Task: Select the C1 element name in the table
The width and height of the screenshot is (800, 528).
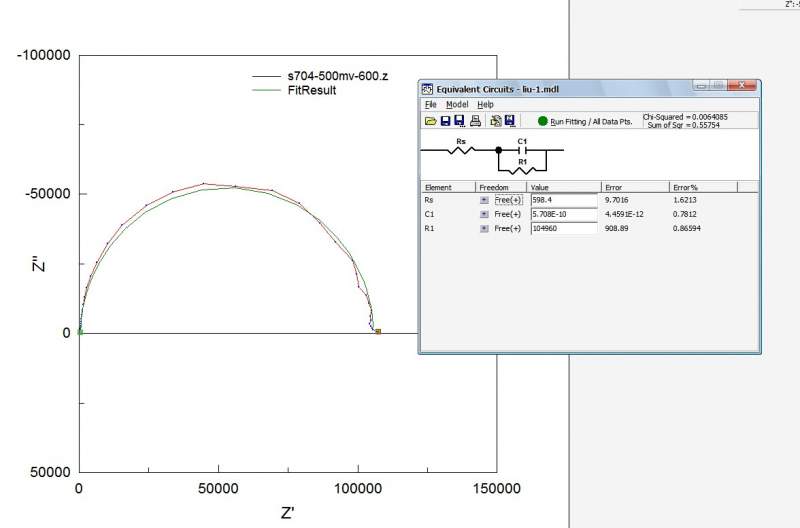Action: 429,214
